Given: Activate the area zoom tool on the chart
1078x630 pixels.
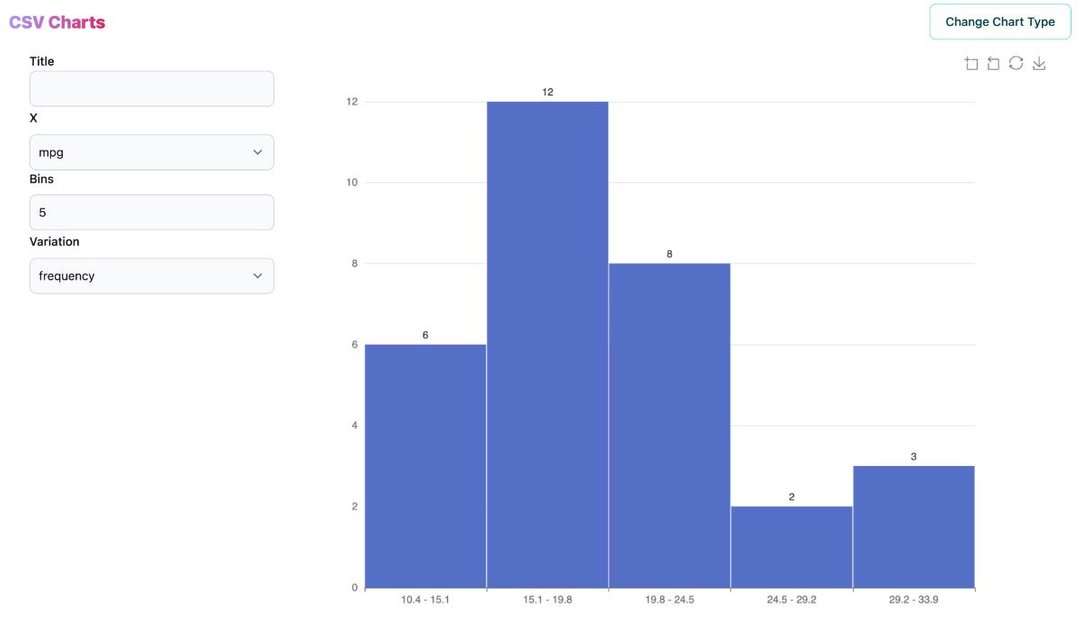Looking at the screenshot, I should pos(970,62).
